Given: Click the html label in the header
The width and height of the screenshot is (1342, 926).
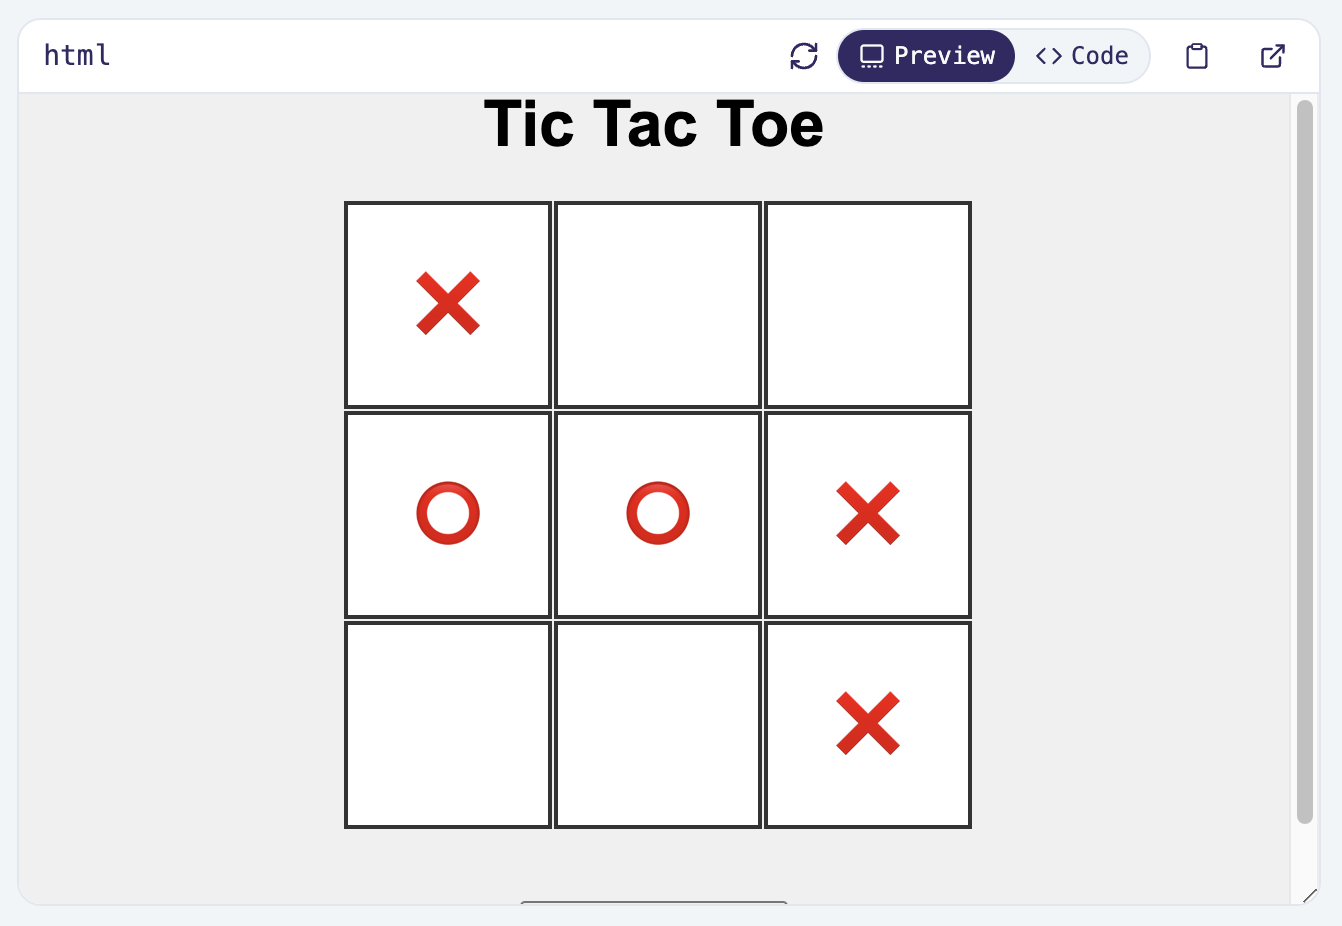Looking at the screenshot, I should pyautogui.click(x=77, y=56).
